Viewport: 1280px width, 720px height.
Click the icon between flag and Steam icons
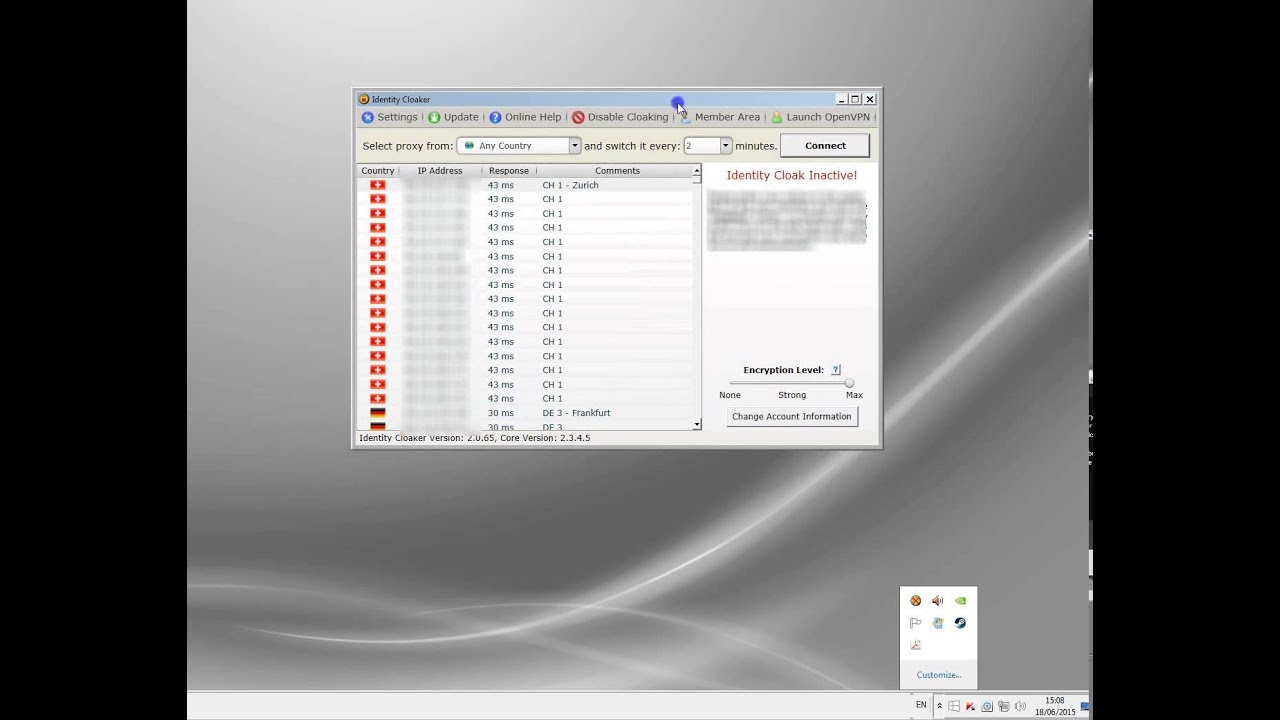point(937,623)
